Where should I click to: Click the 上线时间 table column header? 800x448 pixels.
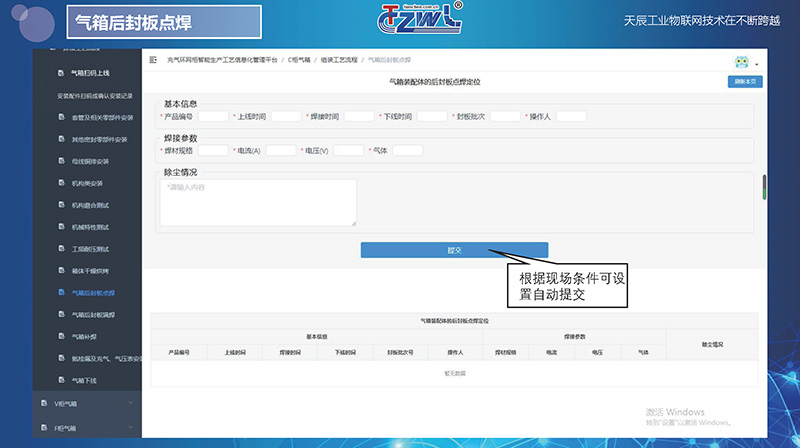pos(235,353)
